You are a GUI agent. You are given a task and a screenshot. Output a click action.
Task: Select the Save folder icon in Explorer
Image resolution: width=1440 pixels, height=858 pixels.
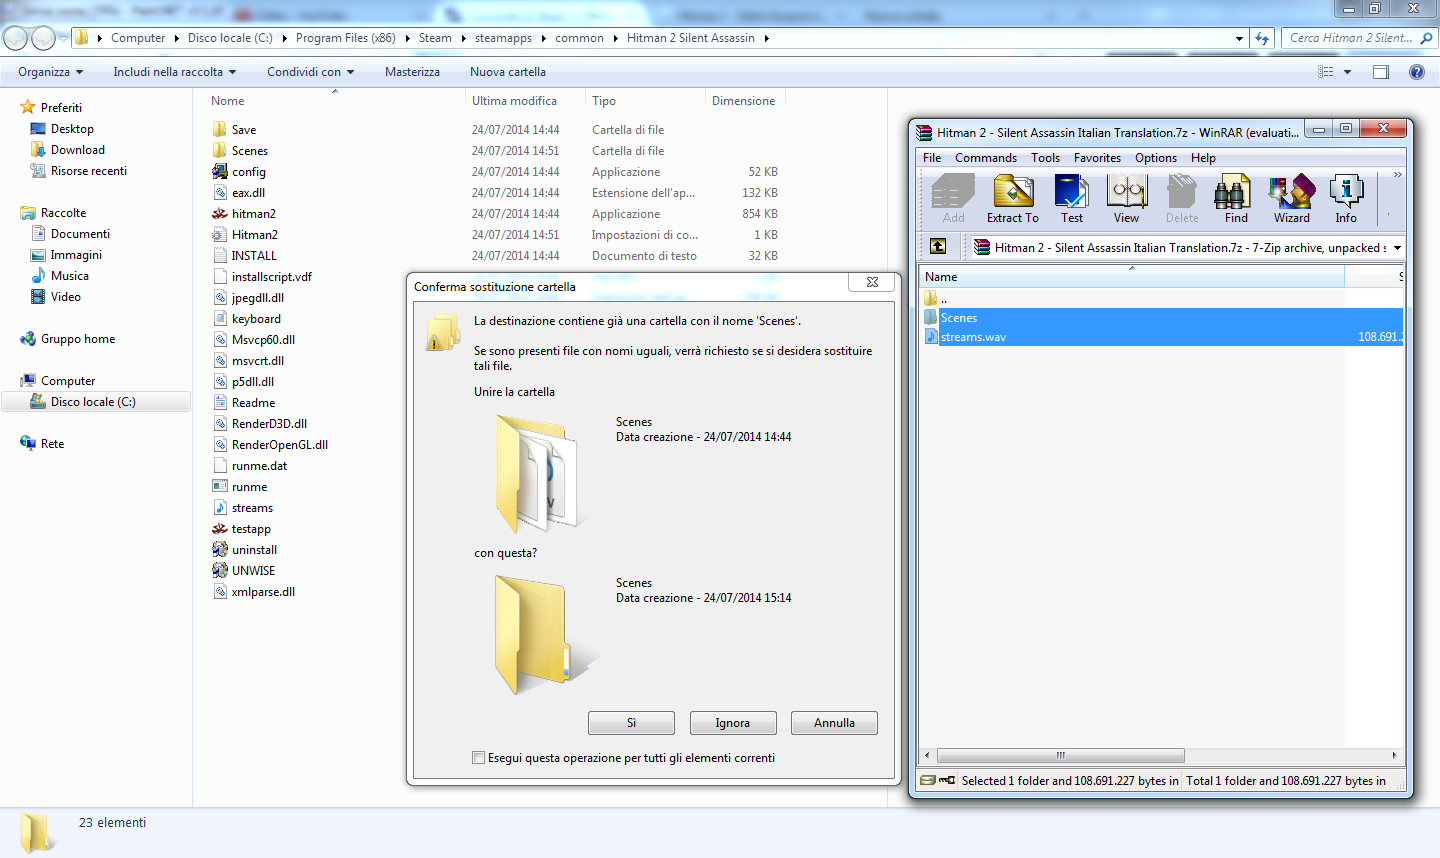[220, 130]
